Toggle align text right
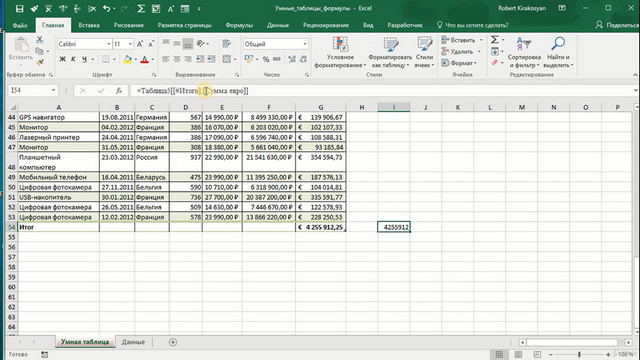This screenshot has width=640, height=360. point(188,59)
